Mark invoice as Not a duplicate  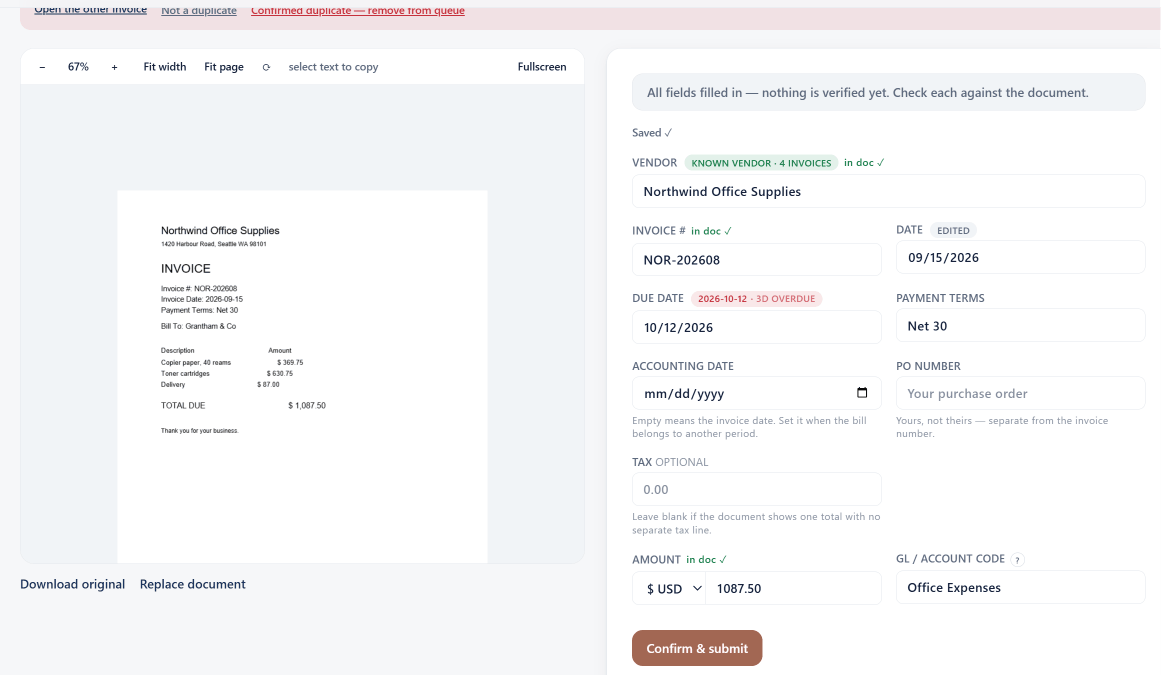pos(199,10)
